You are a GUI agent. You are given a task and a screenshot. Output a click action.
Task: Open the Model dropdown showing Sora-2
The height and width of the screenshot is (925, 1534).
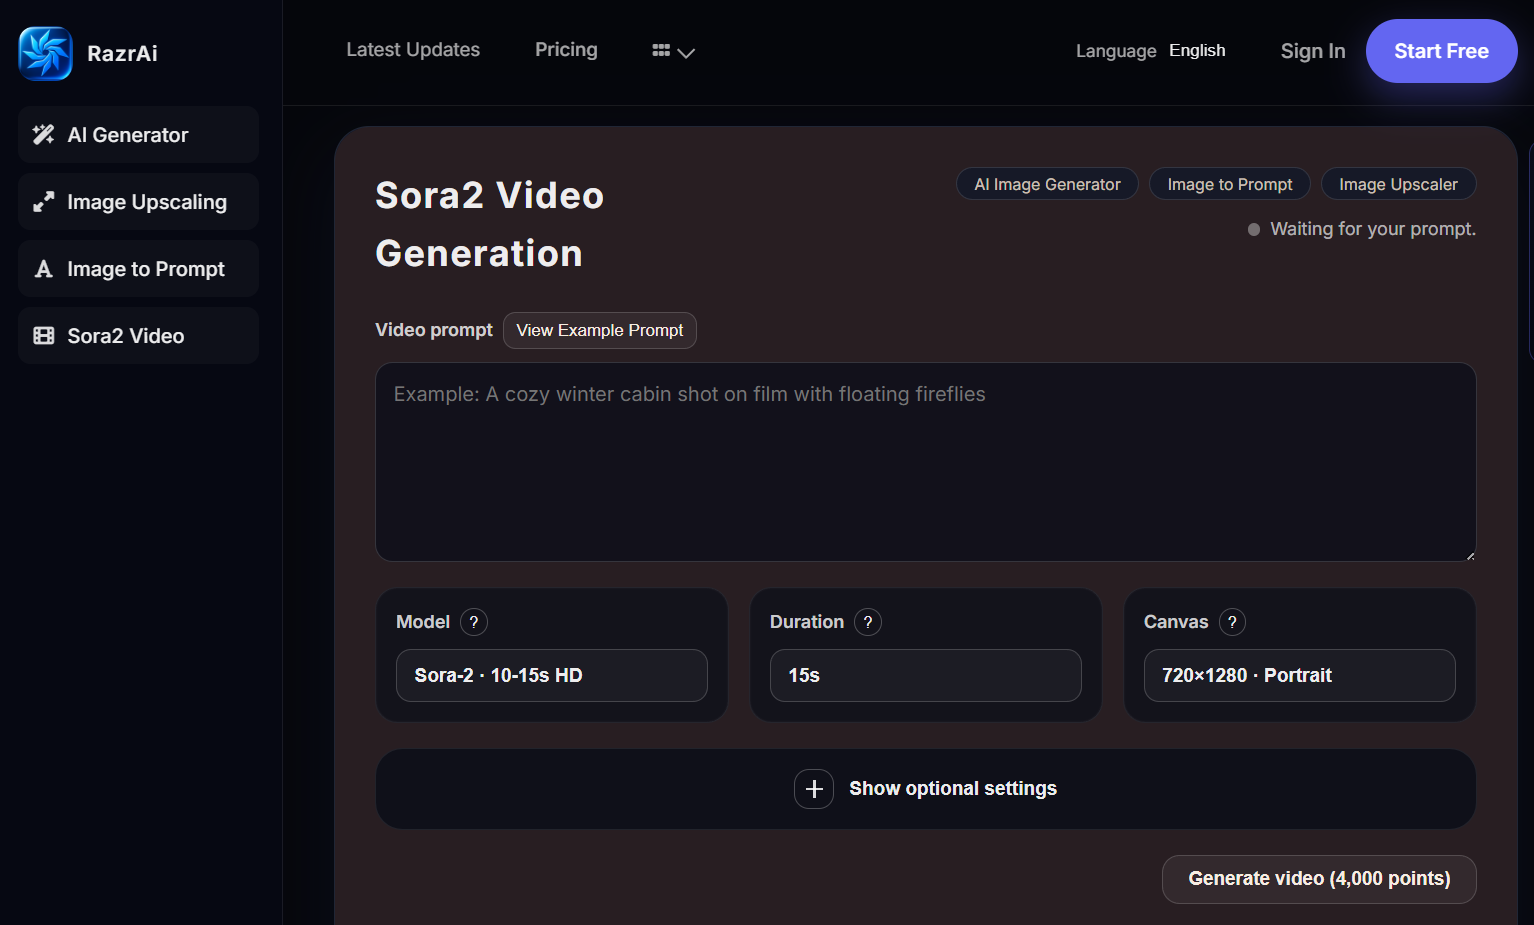551,676
